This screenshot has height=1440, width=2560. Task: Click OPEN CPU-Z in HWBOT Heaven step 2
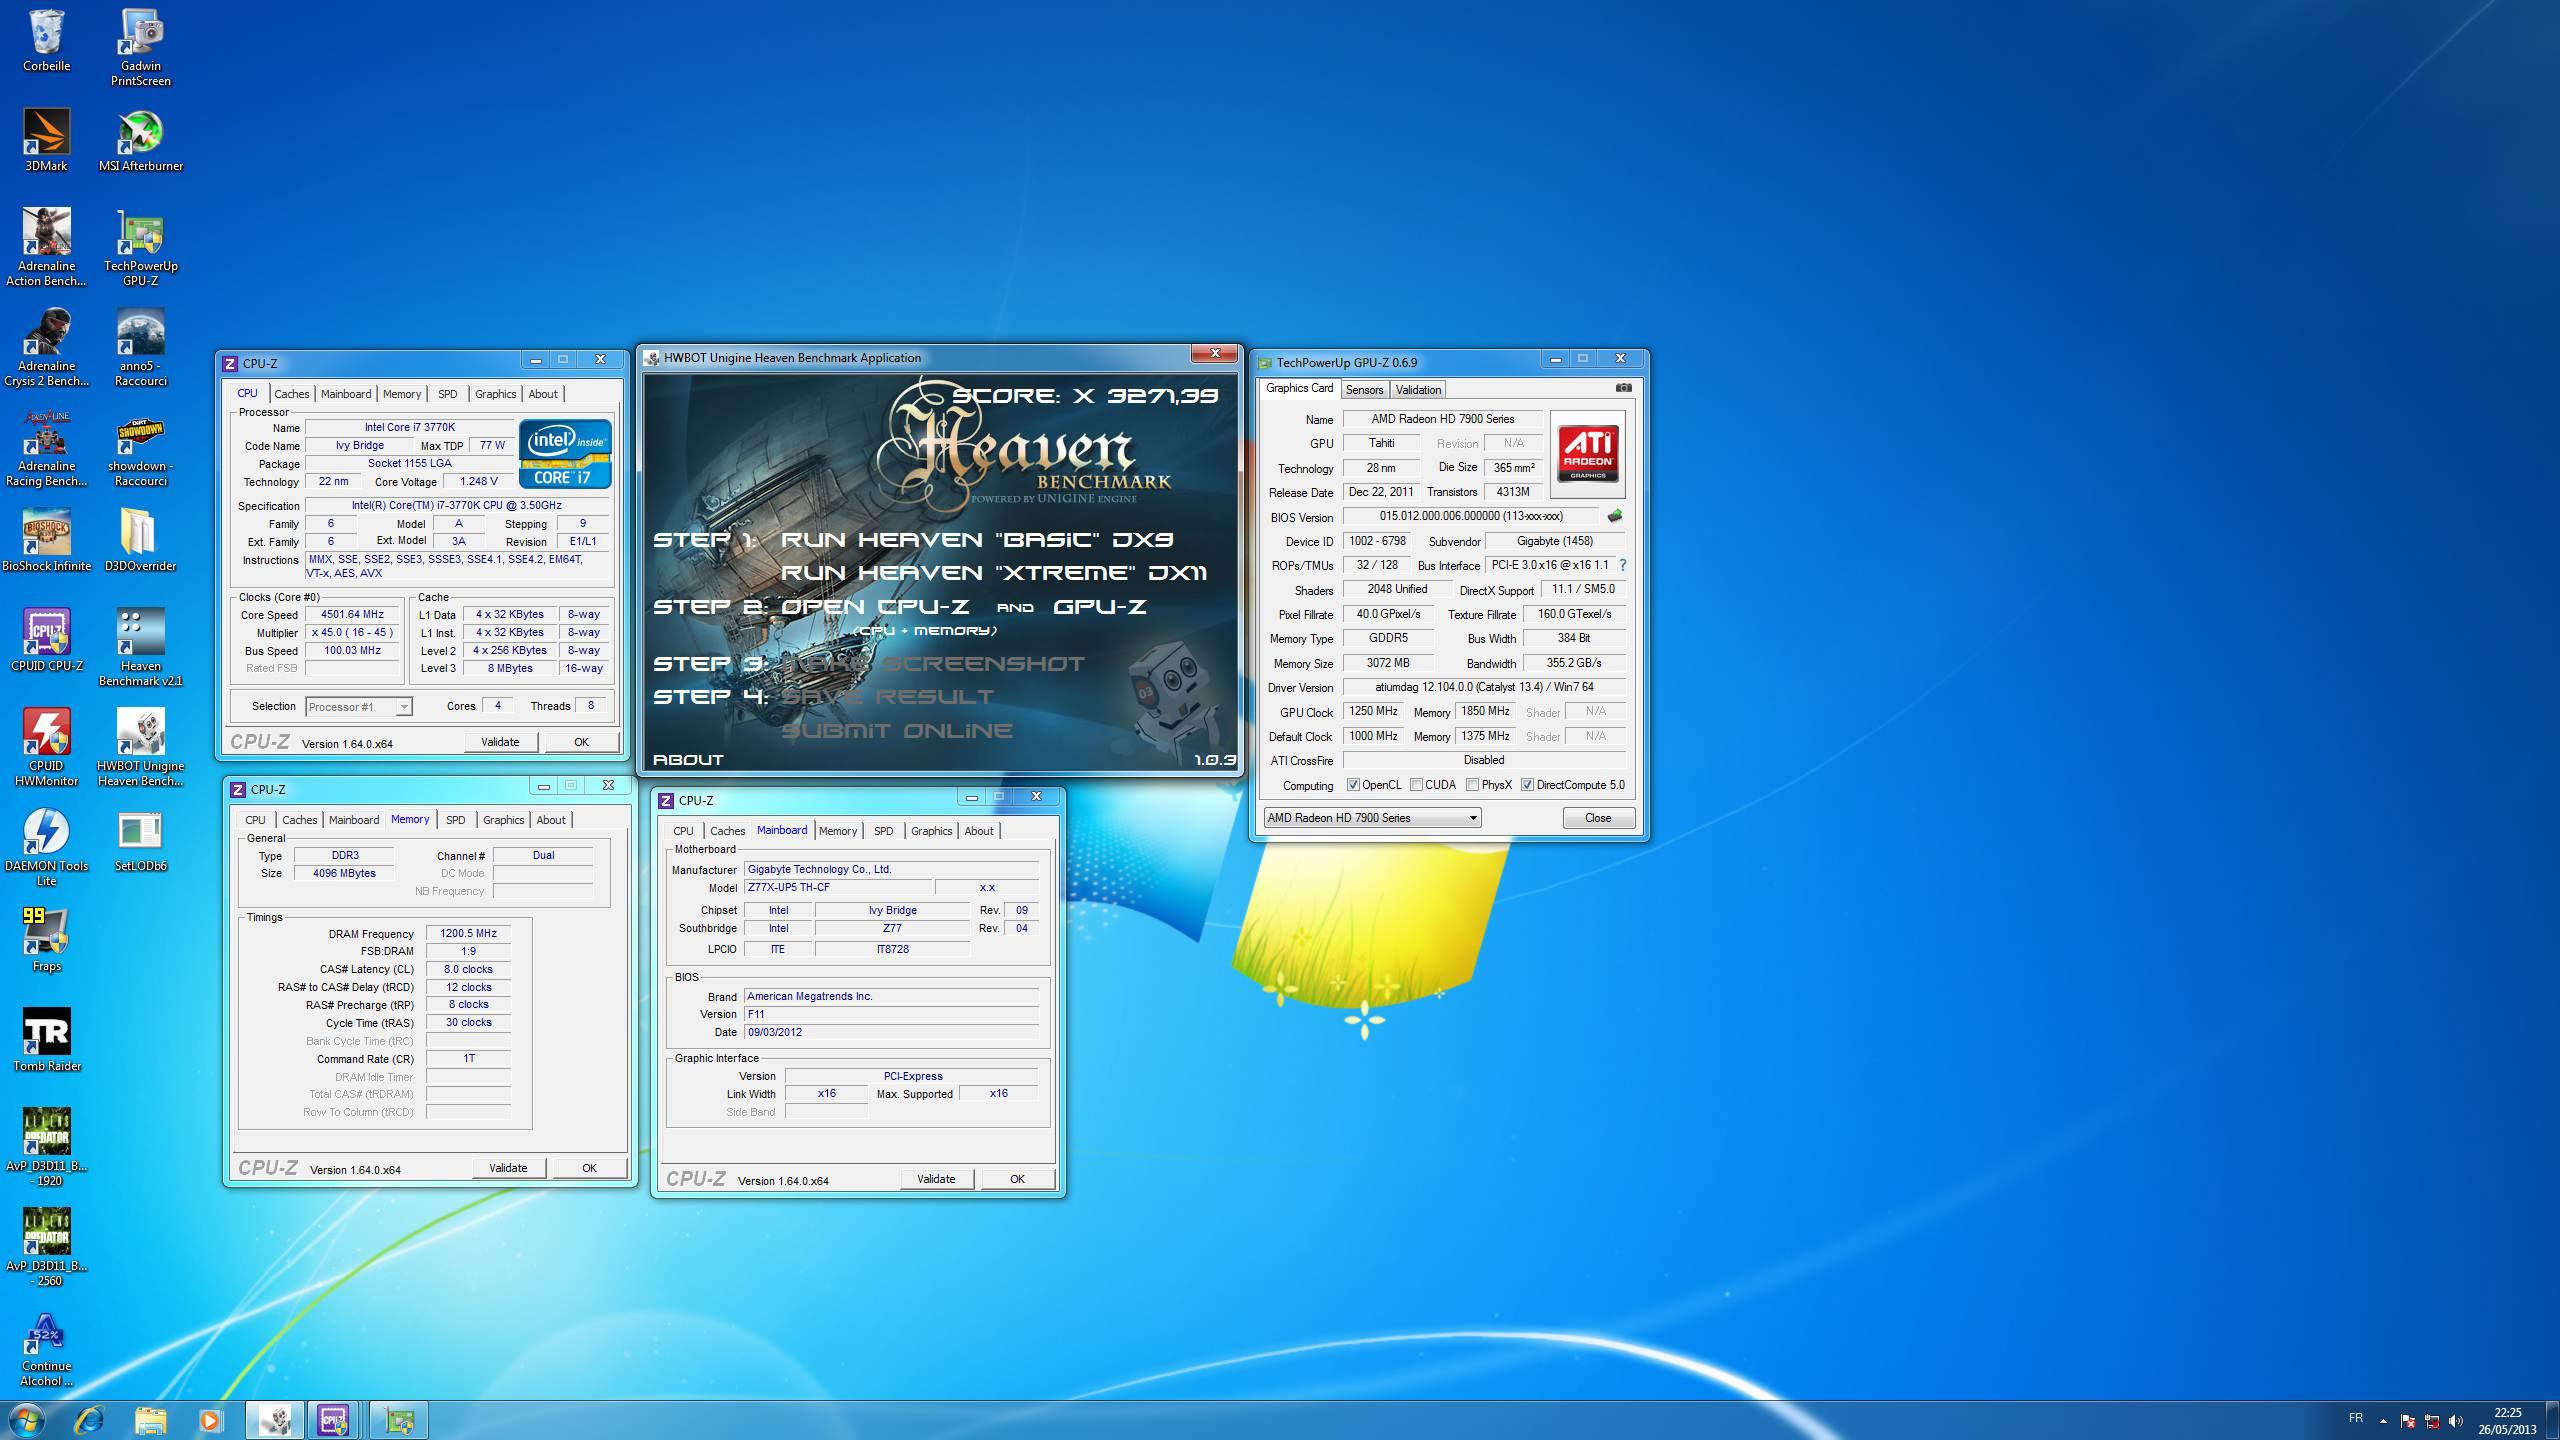tap(875, 607)
